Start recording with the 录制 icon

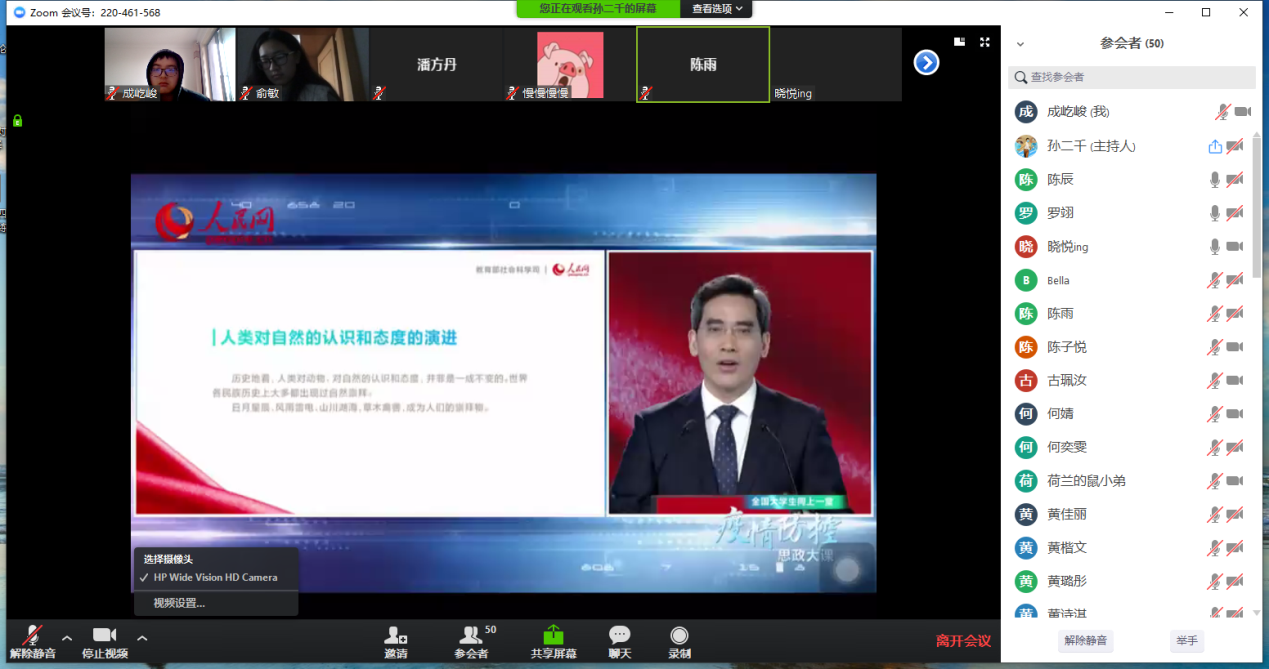(x=679, y=636)
